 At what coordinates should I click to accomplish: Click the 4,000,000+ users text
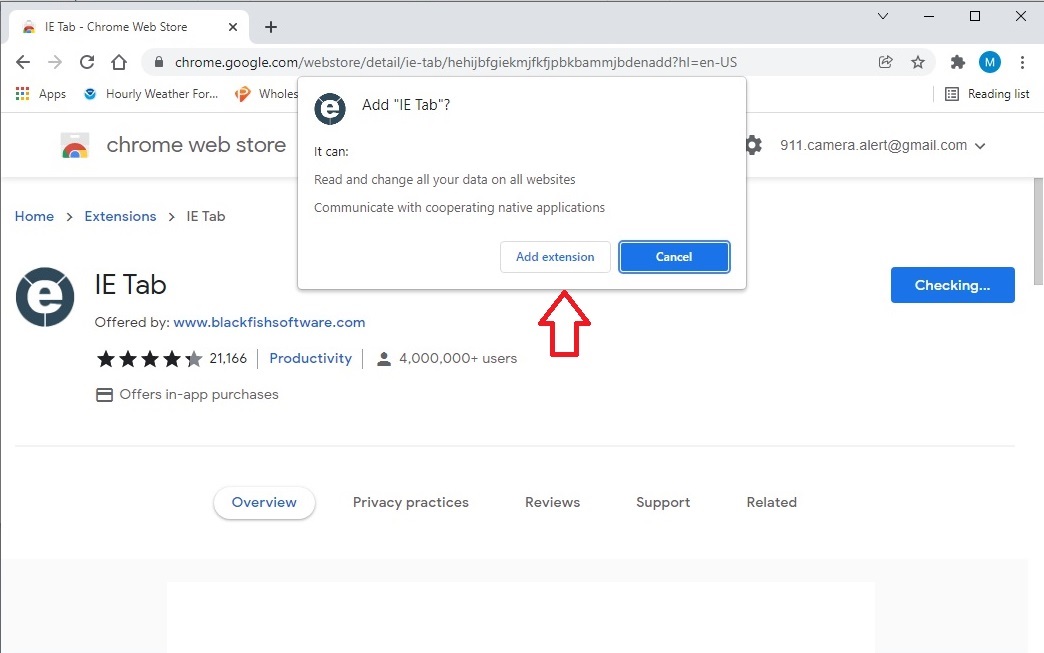pos(458,358)
